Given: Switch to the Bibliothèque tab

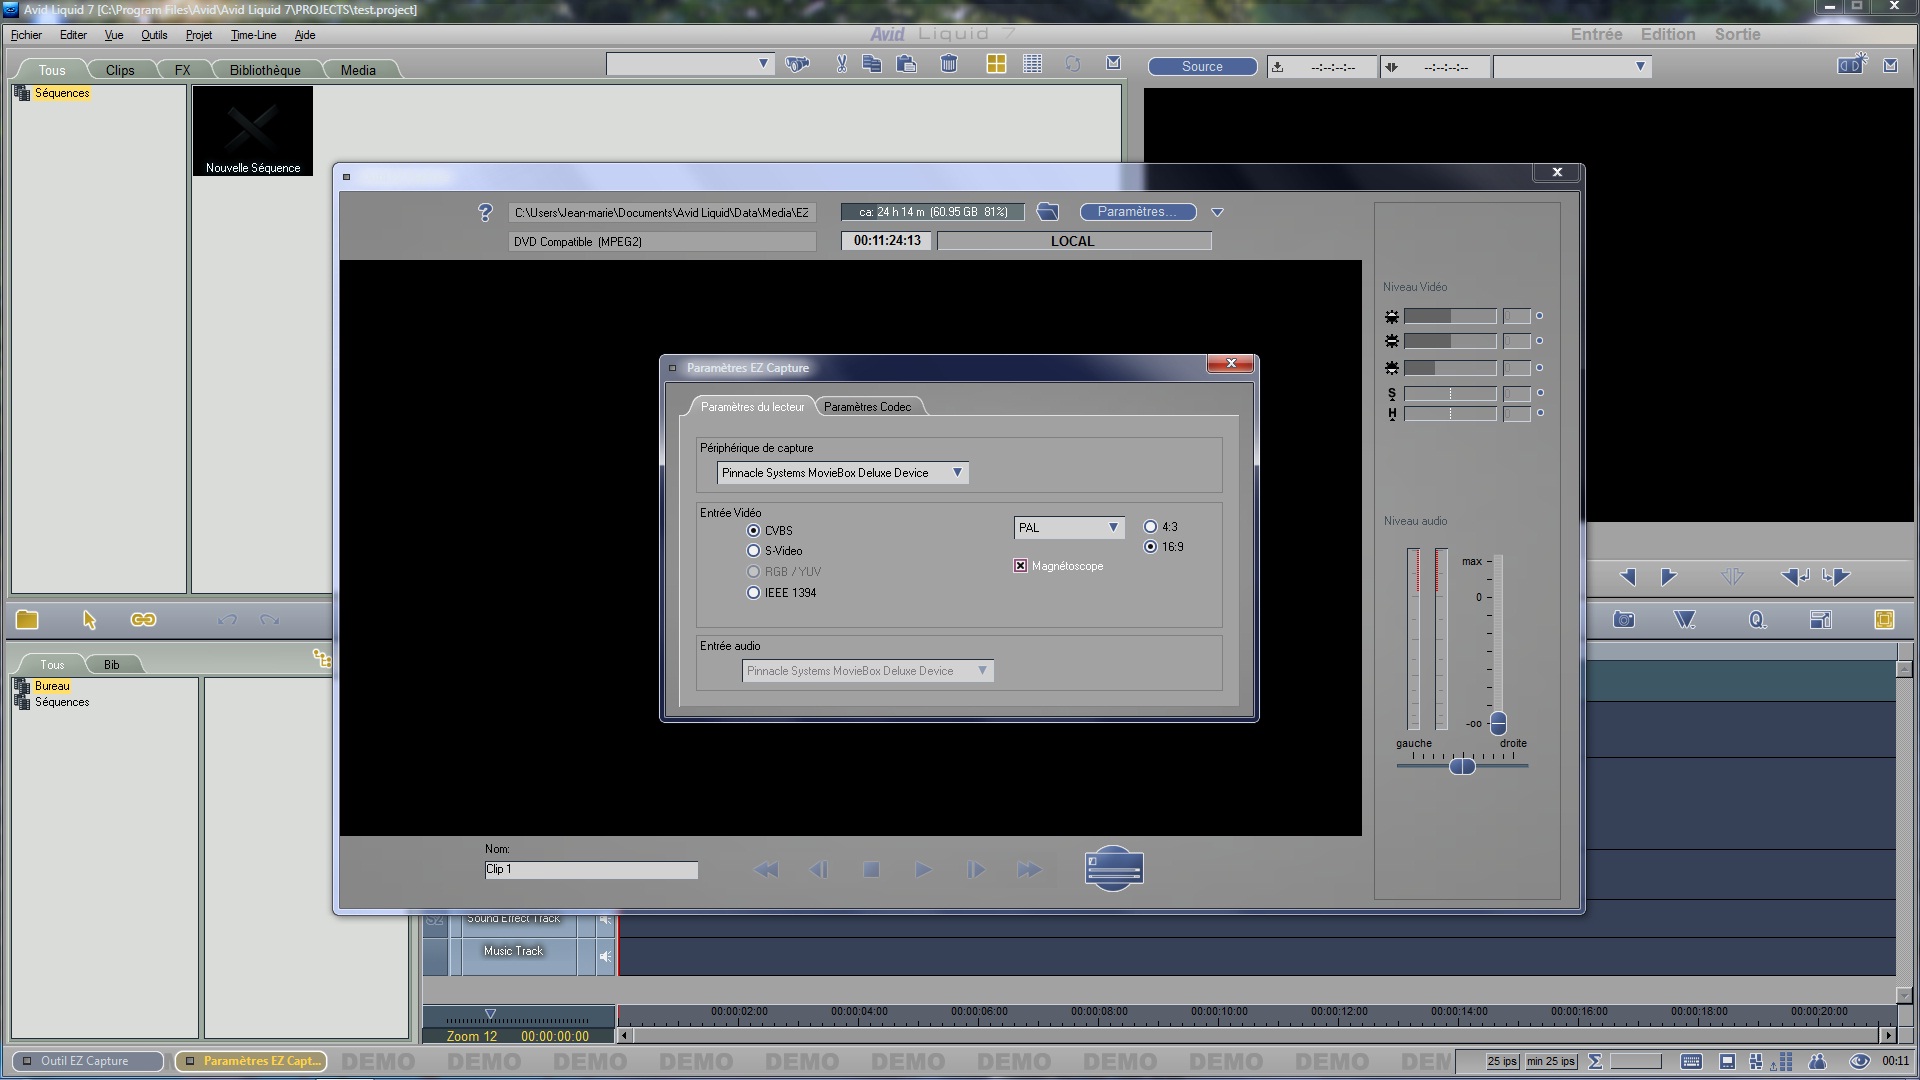Looking at the screenshot, I should tap(265, 70).
